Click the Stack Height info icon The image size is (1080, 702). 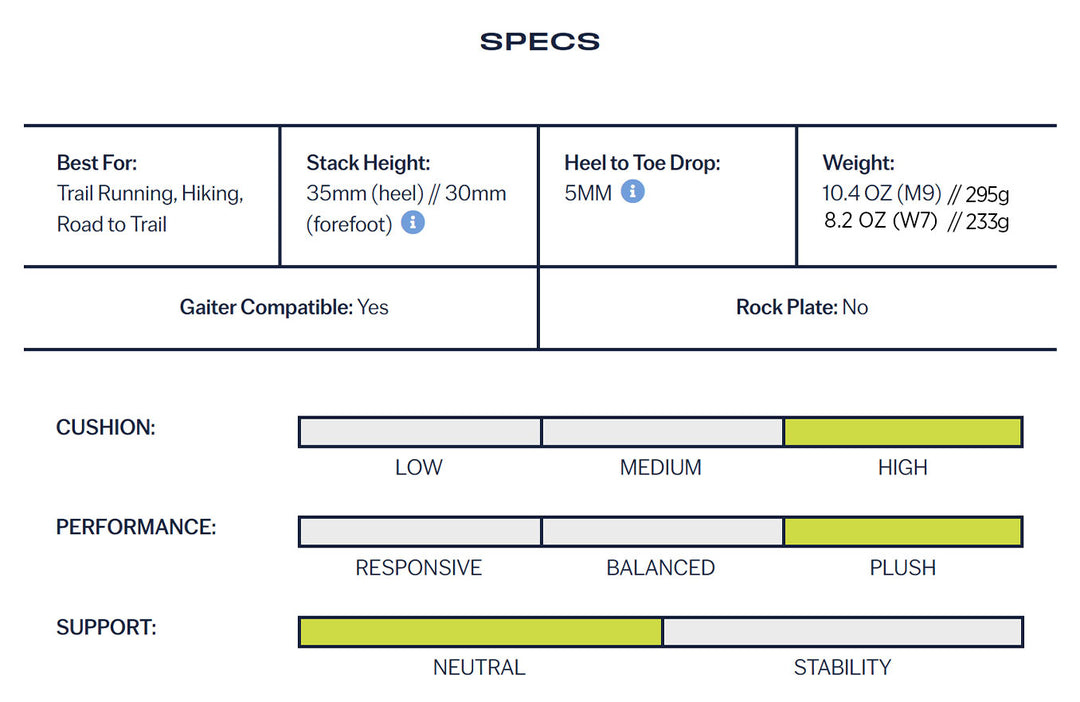413,223
